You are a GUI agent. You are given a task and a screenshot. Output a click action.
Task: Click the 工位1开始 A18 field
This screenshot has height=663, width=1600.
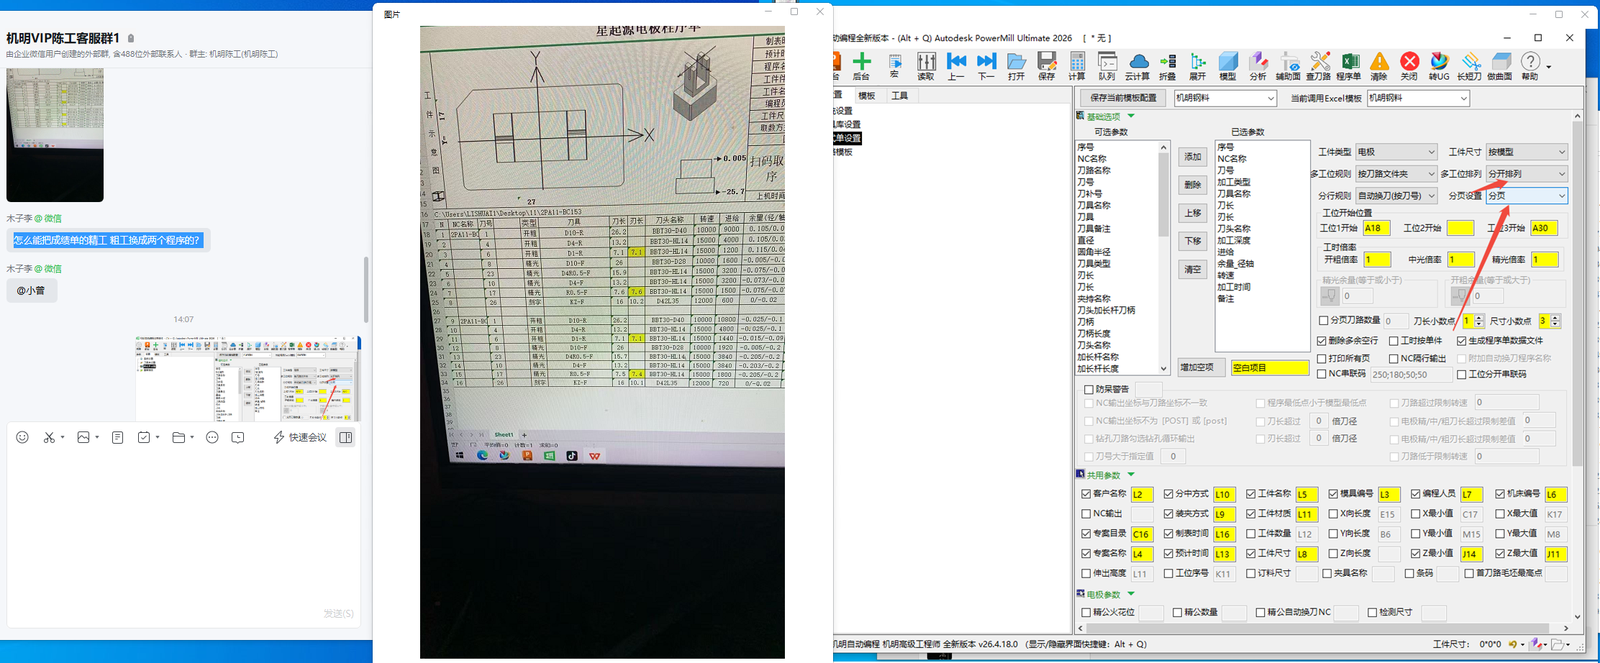coord(1376,228)
